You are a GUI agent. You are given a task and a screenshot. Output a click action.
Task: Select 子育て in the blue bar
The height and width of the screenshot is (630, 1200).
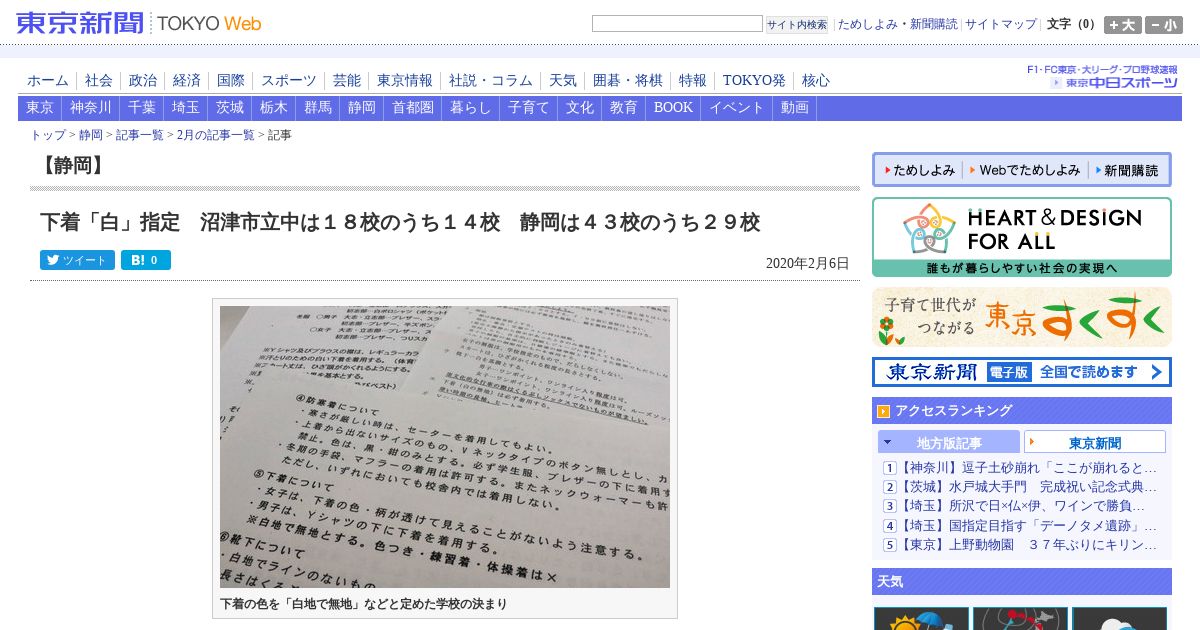[x=529, y=108]
